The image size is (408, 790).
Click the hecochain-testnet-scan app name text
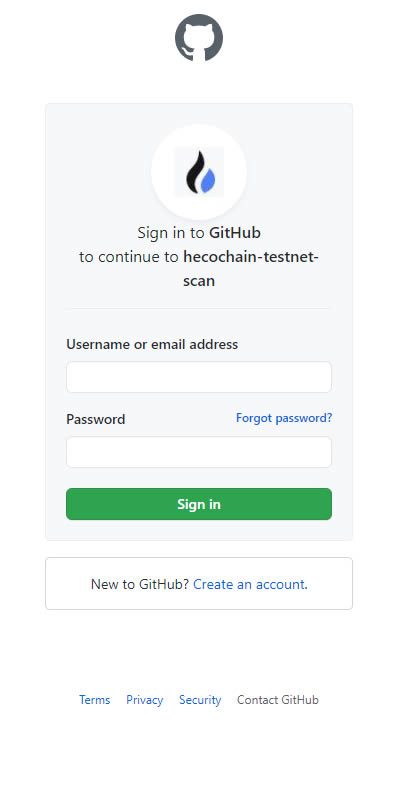click(x=250, y=269)
